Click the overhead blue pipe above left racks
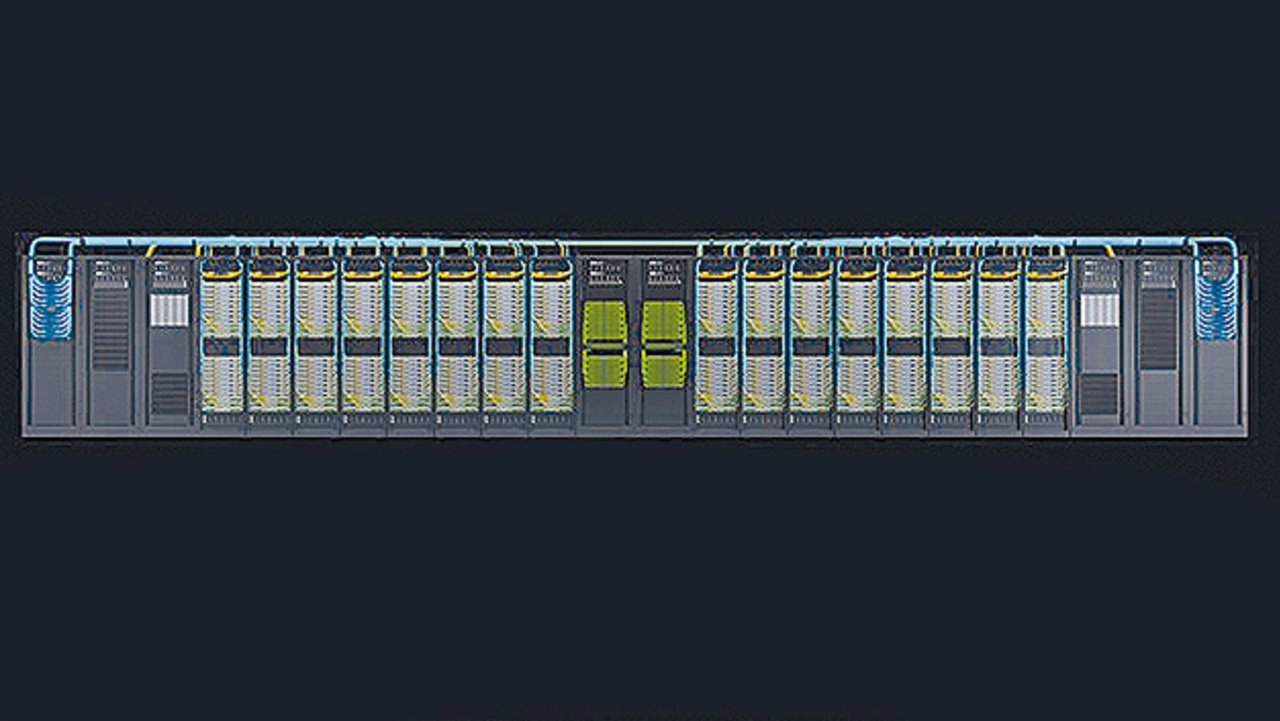 coord(300,241)
